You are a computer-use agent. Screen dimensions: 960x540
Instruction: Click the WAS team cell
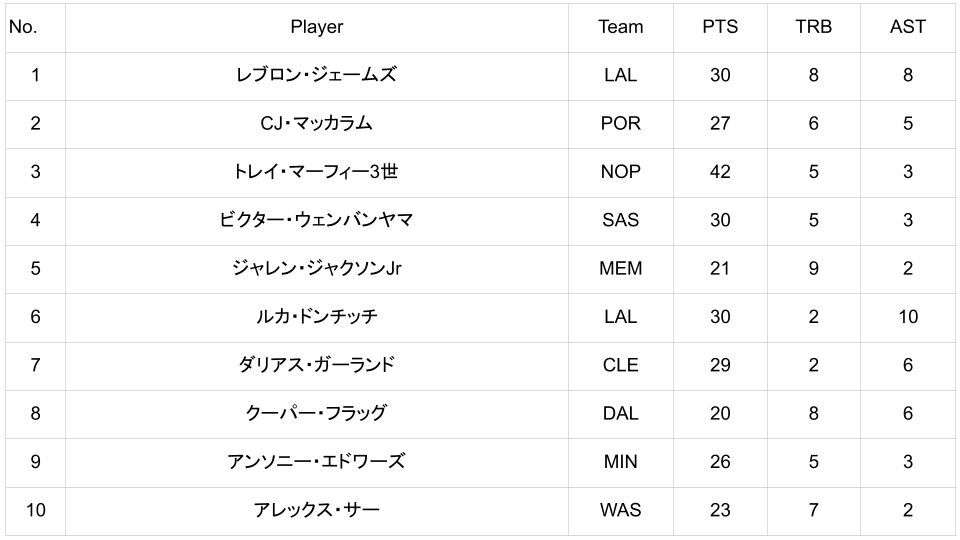620,510
